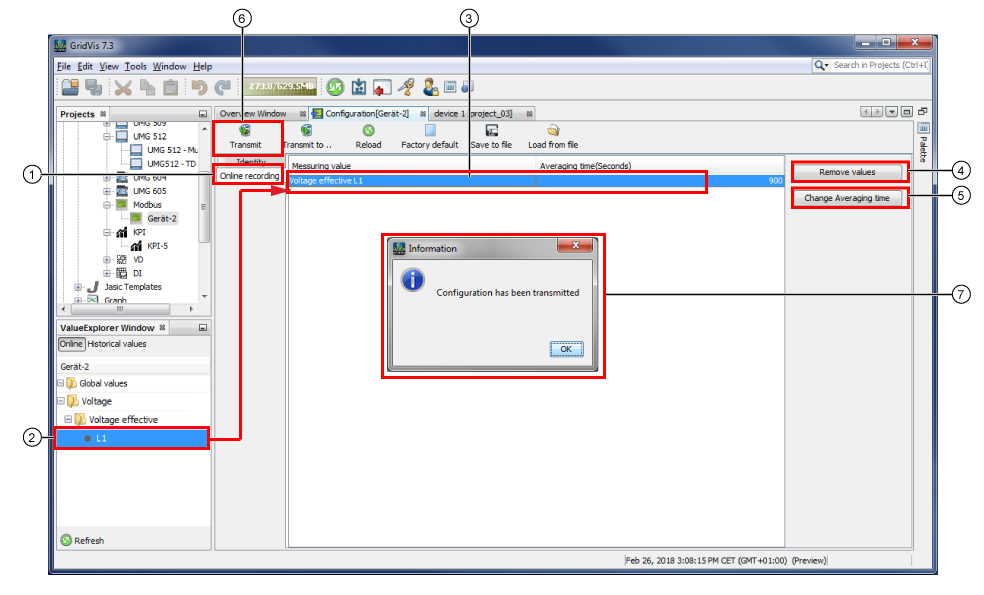Click the Reload configuration icon
The image size is (984, 595).
click(x=368, y=130)
